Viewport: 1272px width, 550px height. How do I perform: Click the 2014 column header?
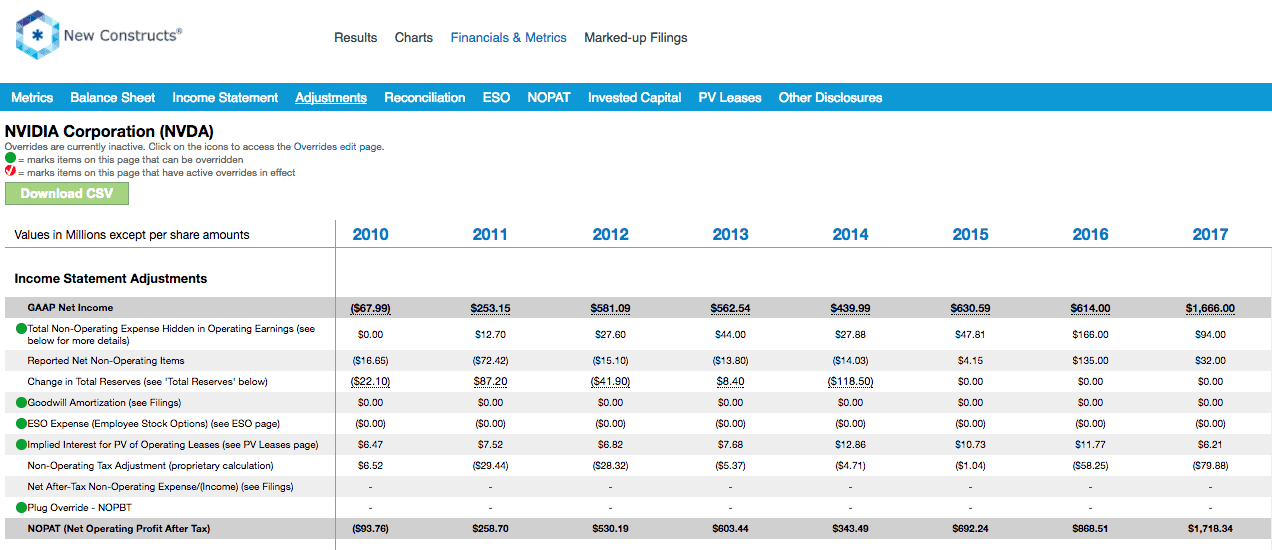pos(850,235)
